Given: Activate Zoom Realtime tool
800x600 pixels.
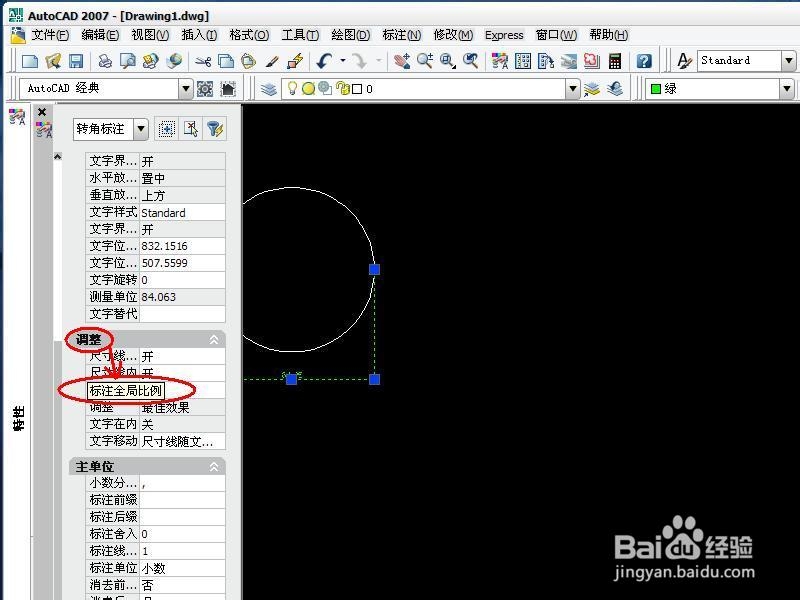Looking at the screenshot, I should click(424, 61).
